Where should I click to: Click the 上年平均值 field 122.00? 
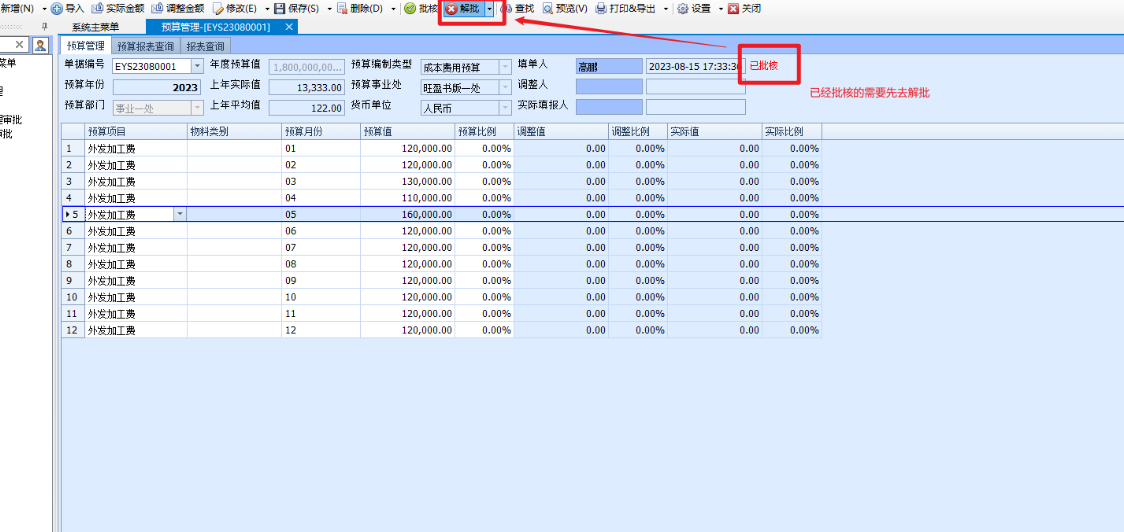pos(306,108)
